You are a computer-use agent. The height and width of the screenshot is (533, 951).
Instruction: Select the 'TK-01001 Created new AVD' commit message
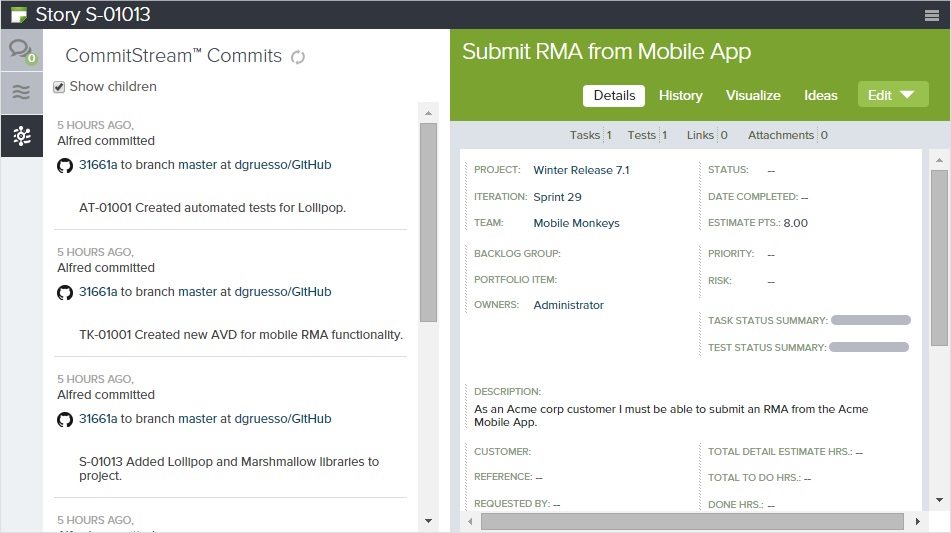[241, 335]
